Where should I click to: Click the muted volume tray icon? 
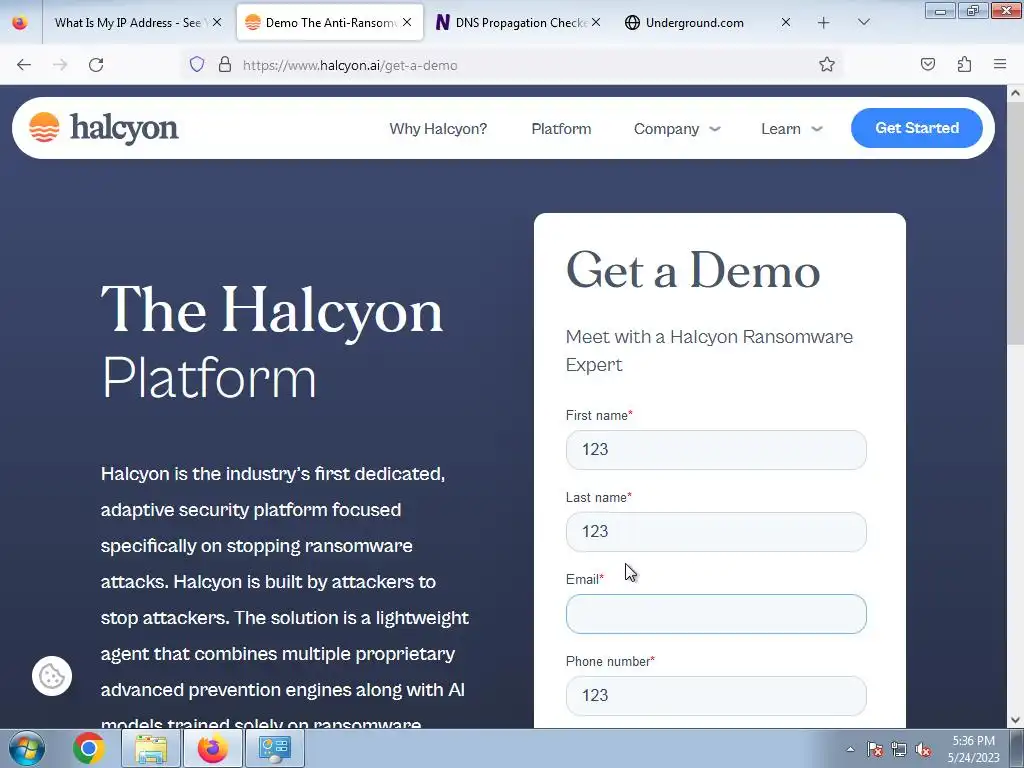(x=923, y=750)
